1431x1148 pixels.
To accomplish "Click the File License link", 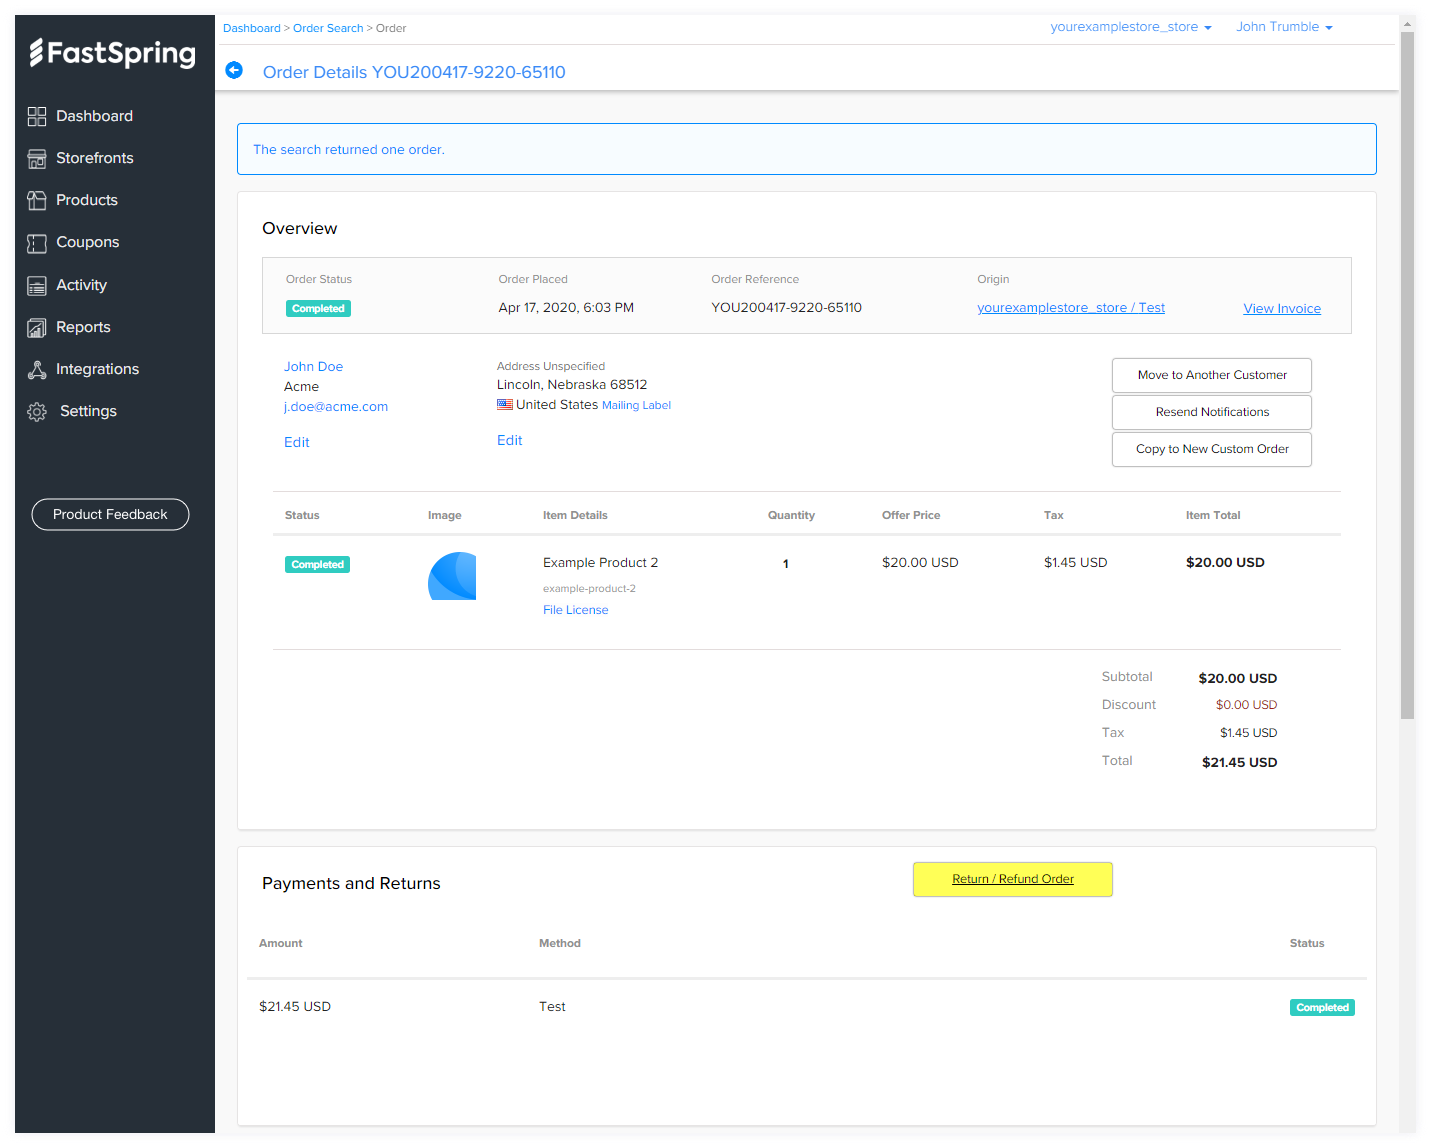I will (x=575, y=610).
